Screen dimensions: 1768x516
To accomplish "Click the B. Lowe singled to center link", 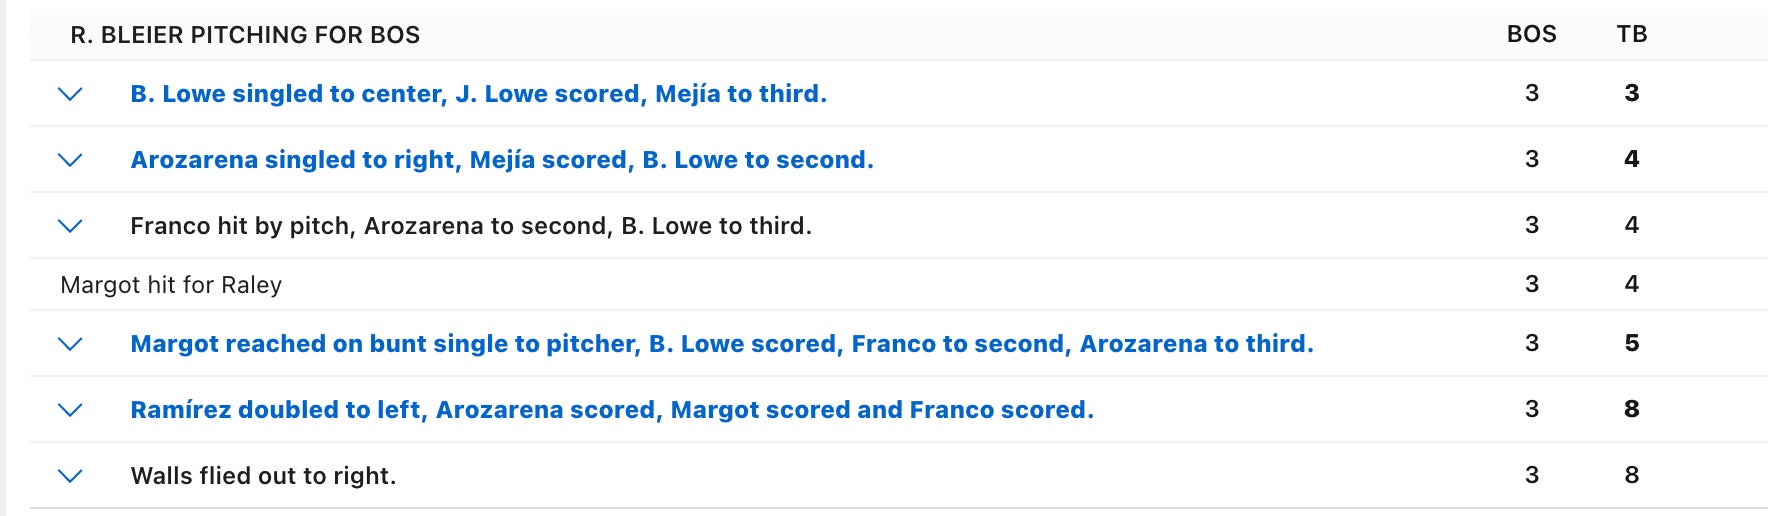I will pos(478,94).
